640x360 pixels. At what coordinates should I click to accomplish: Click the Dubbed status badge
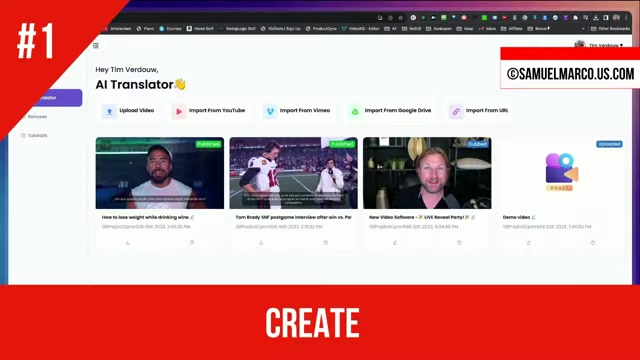pyautogui.click(x=478, y=144)
